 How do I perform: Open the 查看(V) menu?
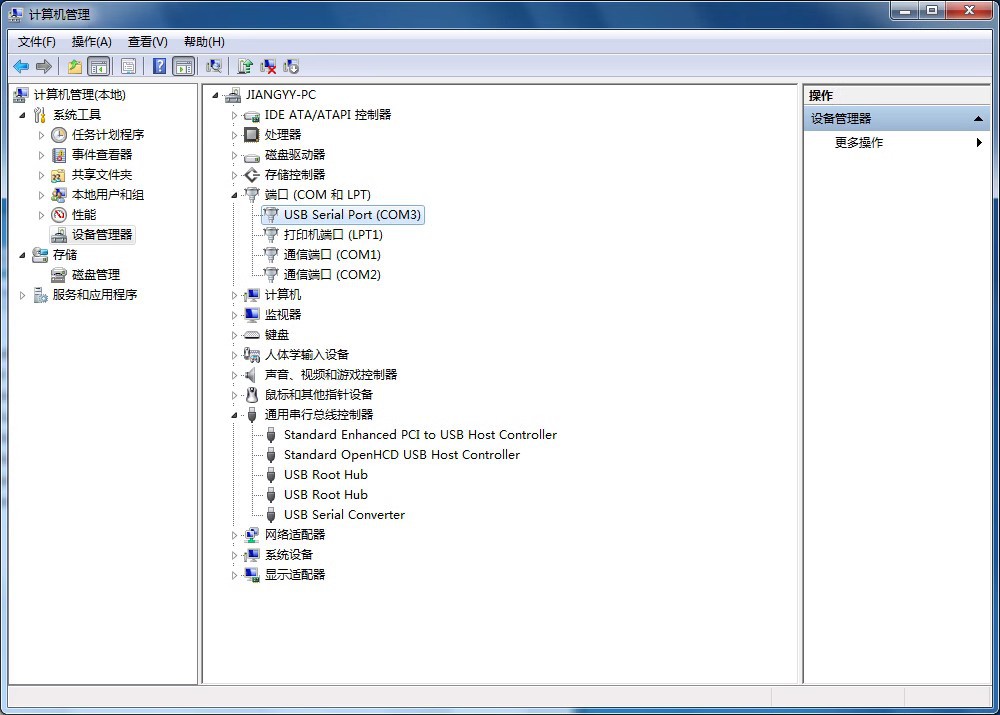coord(147,41)
